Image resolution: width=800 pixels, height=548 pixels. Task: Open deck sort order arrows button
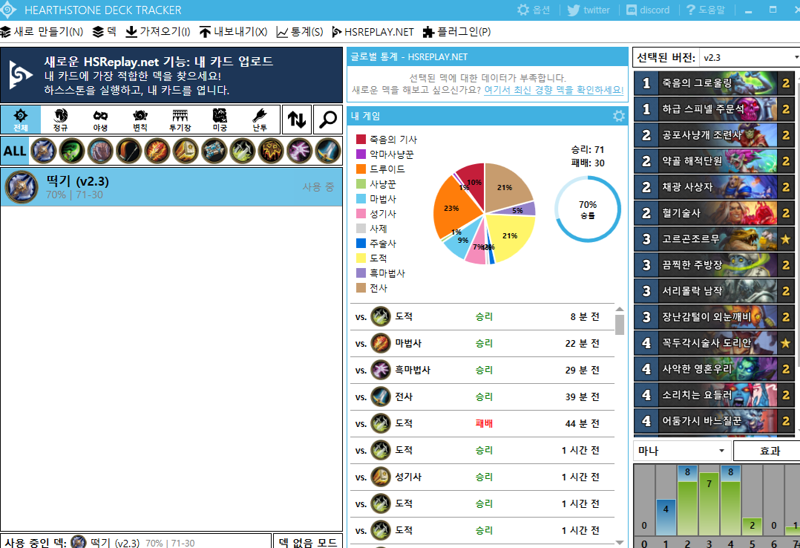[296, 120]
